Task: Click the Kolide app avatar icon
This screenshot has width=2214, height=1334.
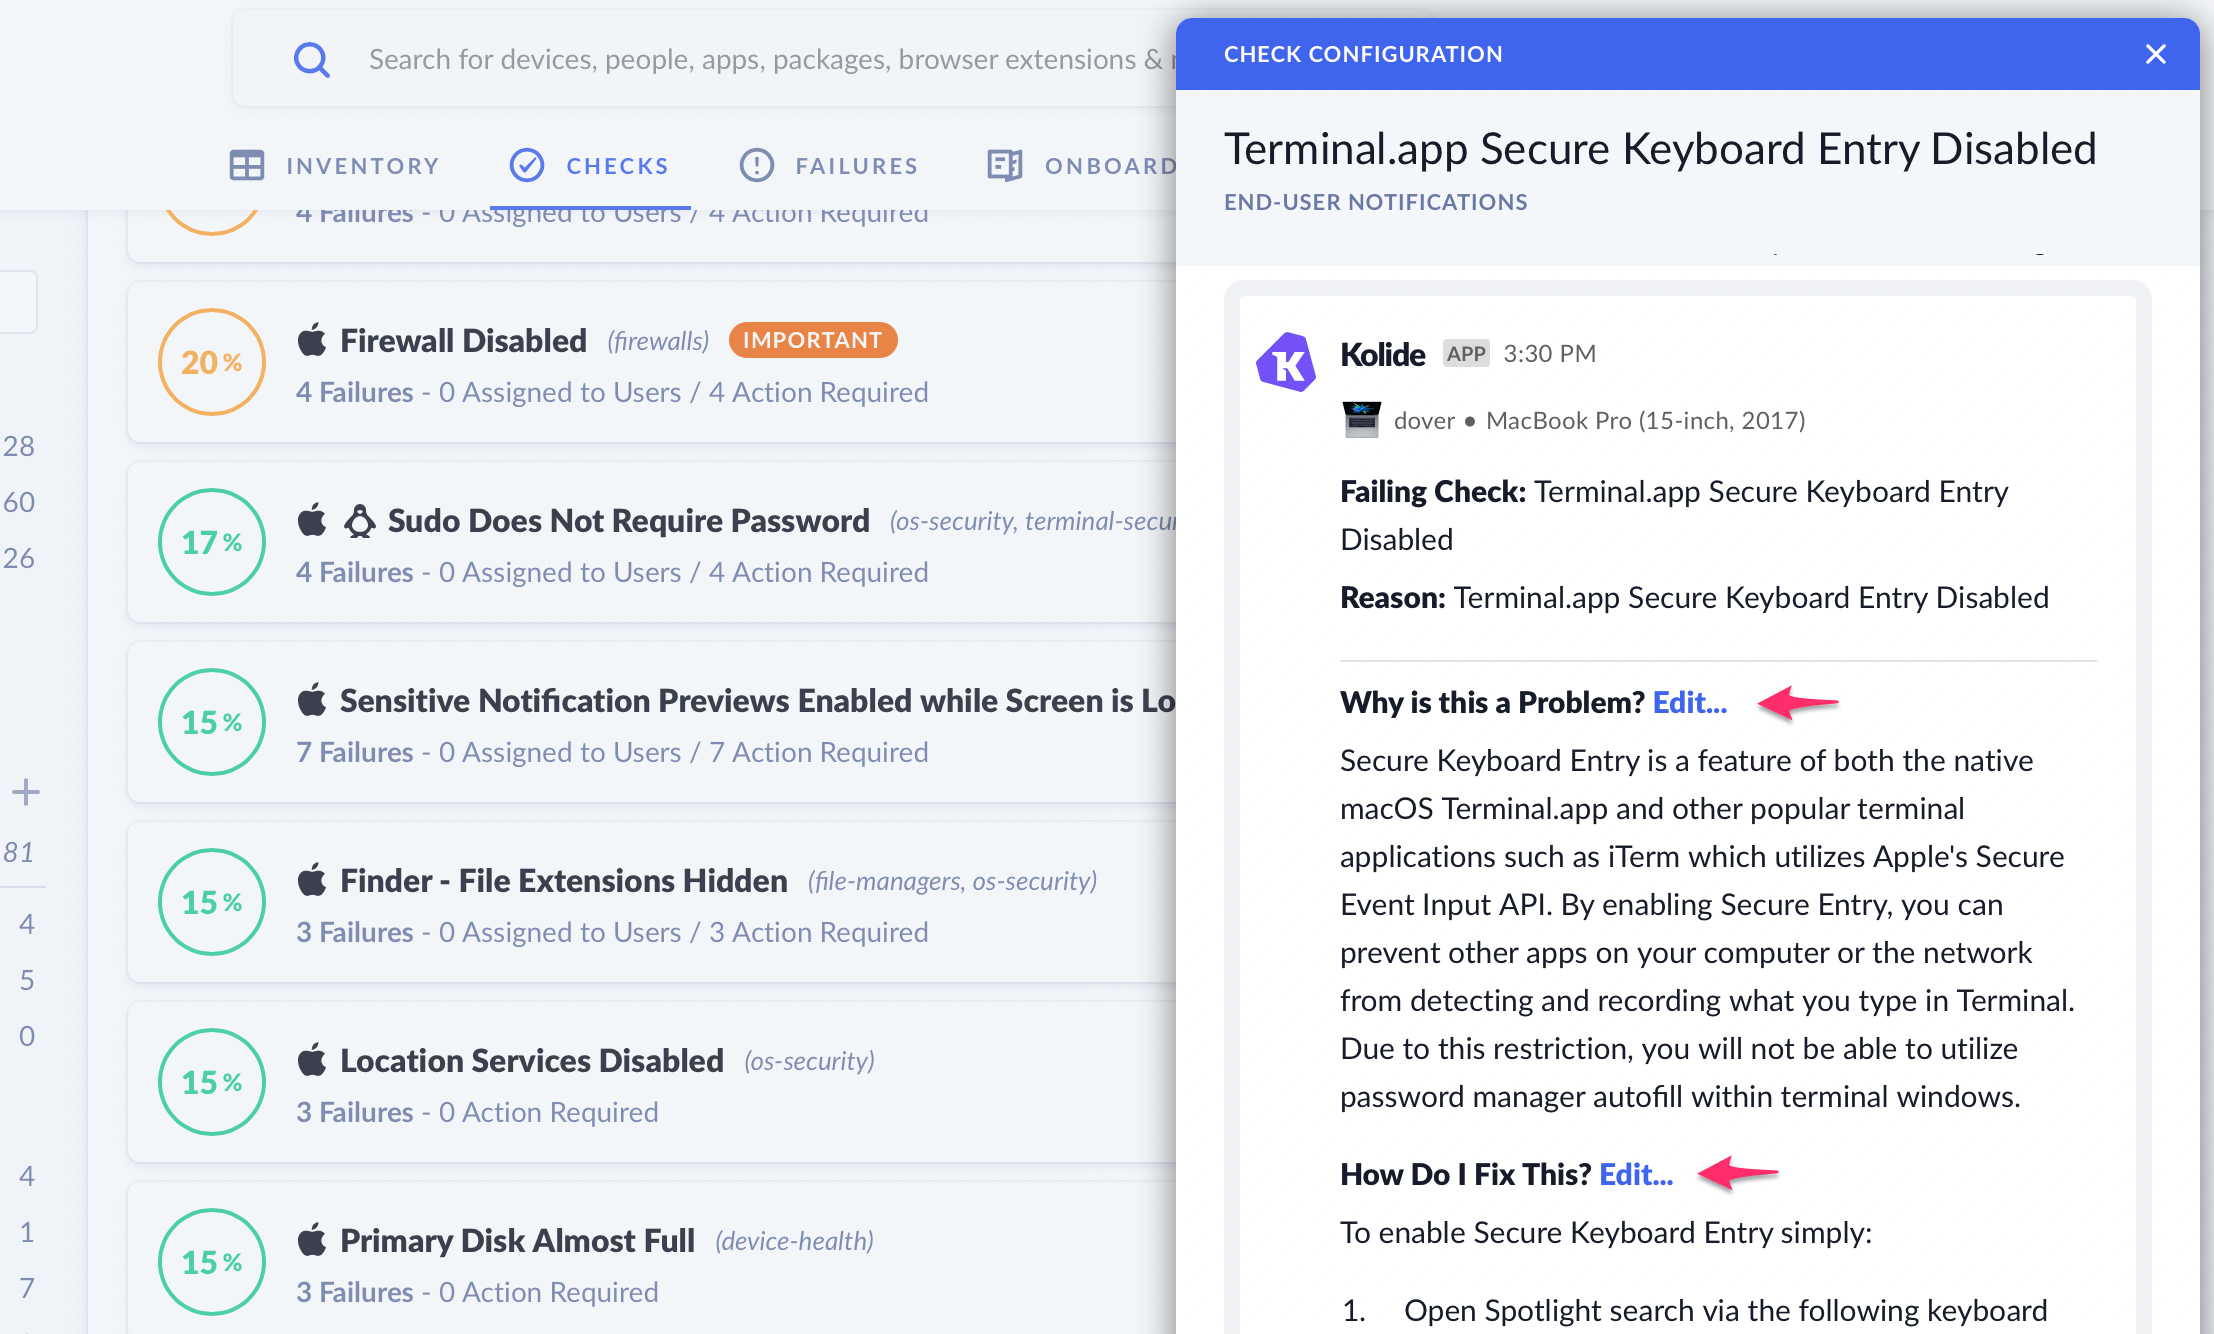Action: 1286,361
